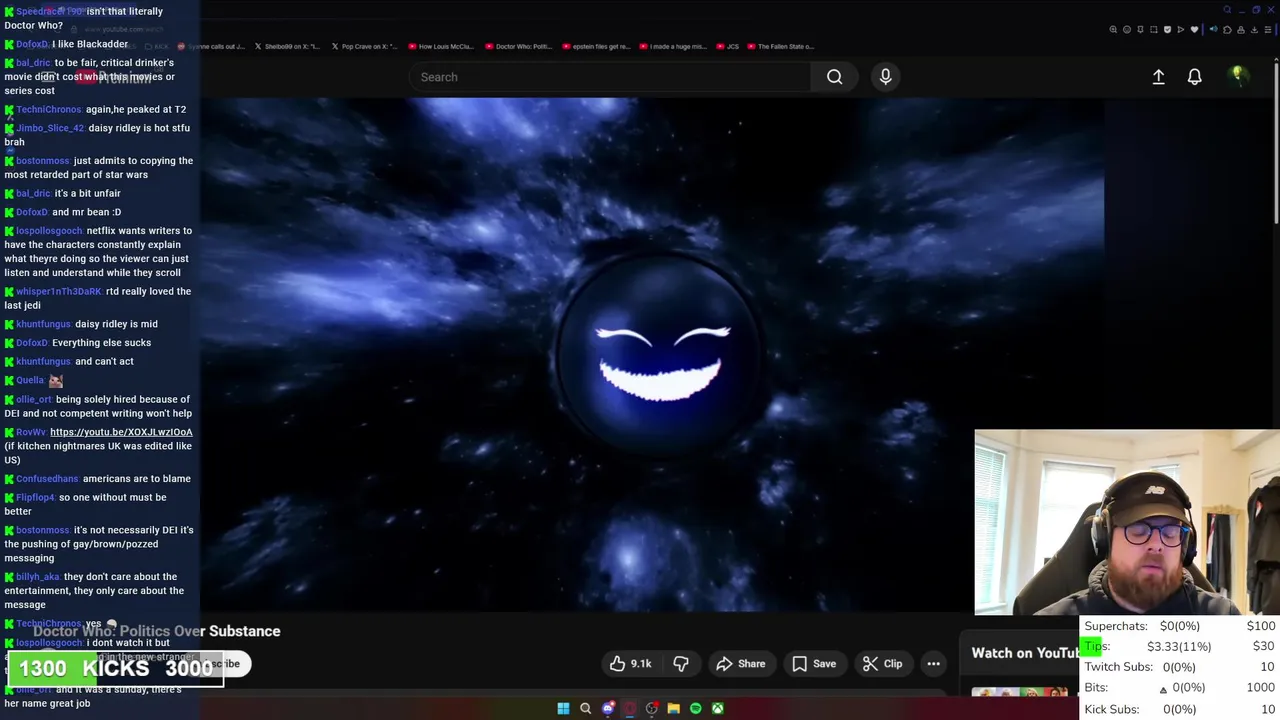Open Xbox app from taskbar

point(717,708)
